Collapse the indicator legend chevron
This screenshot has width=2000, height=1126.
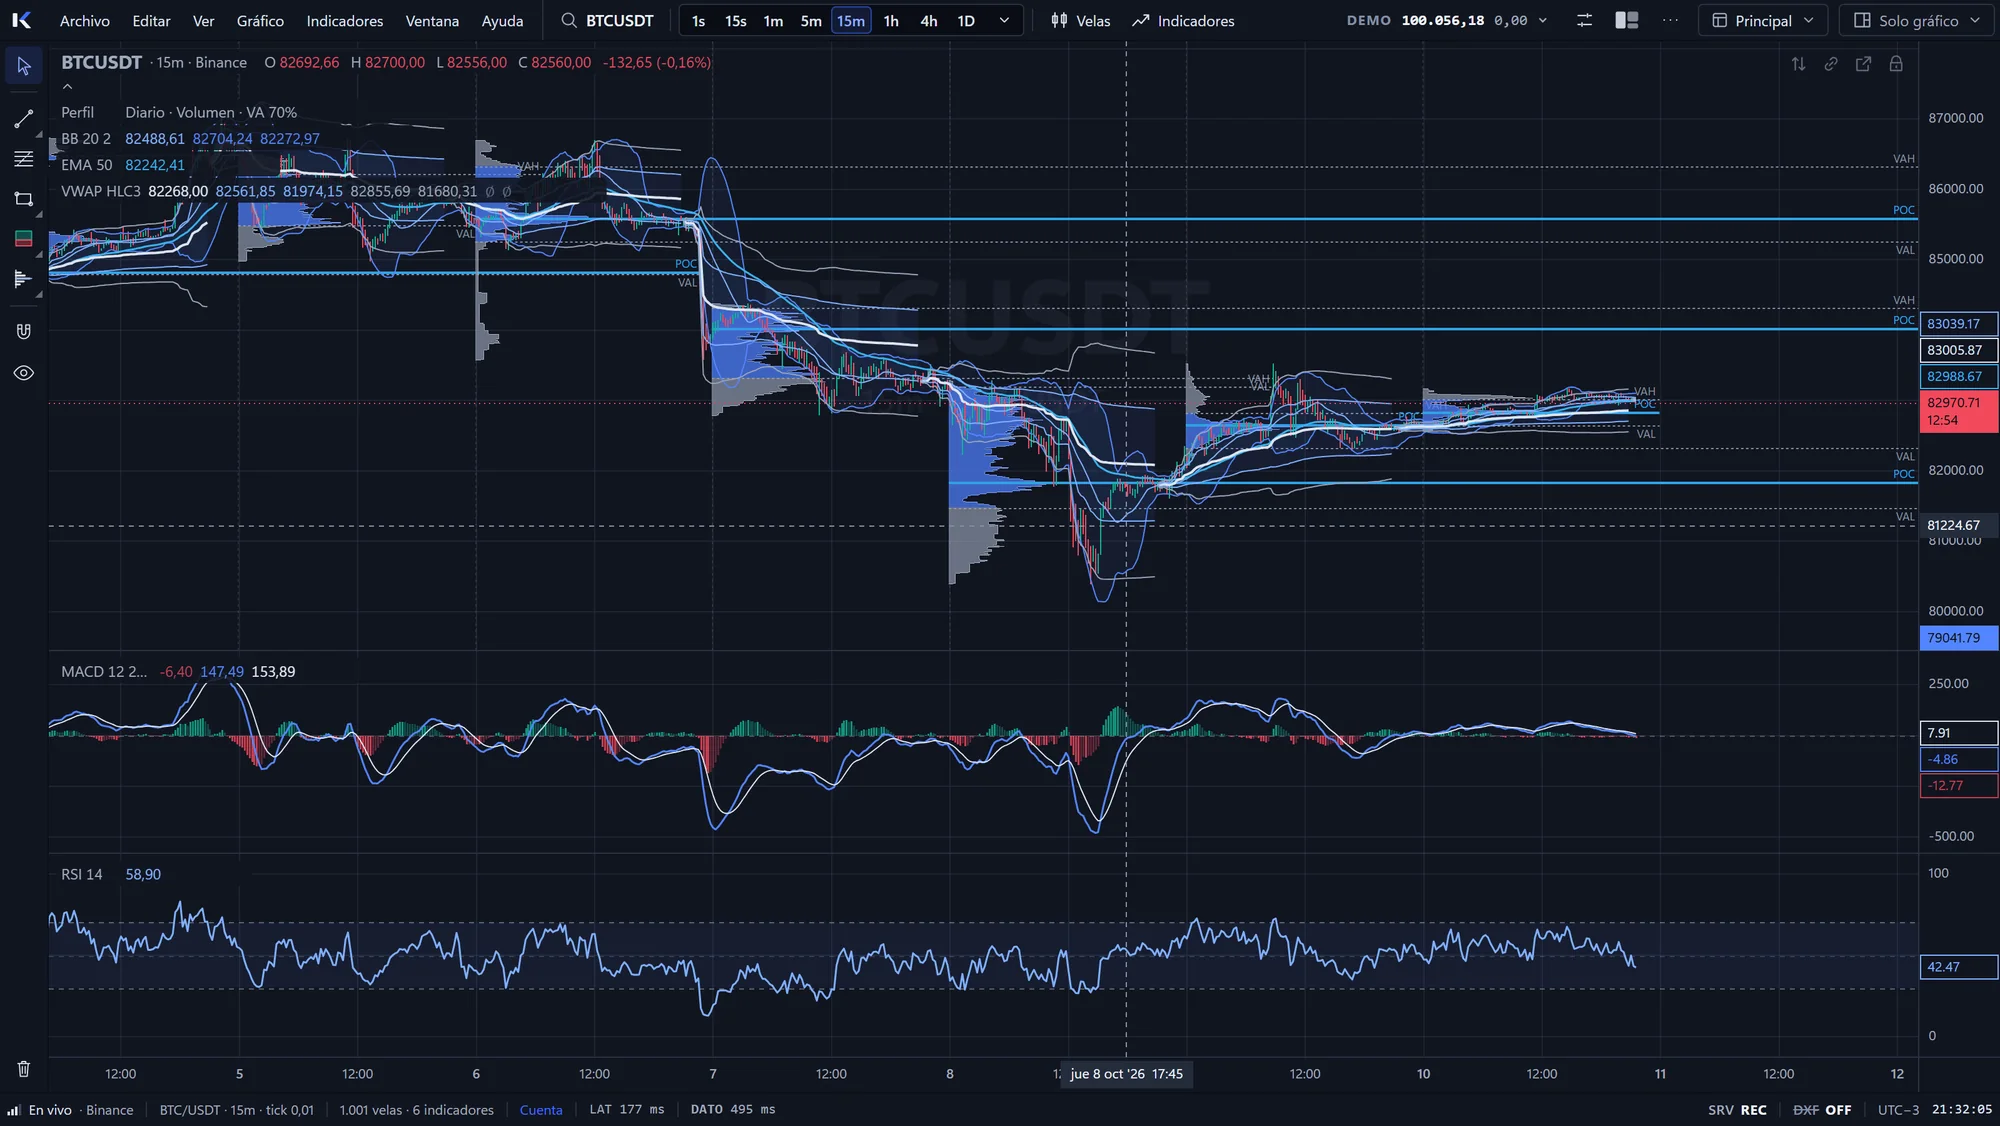point(68,87)
